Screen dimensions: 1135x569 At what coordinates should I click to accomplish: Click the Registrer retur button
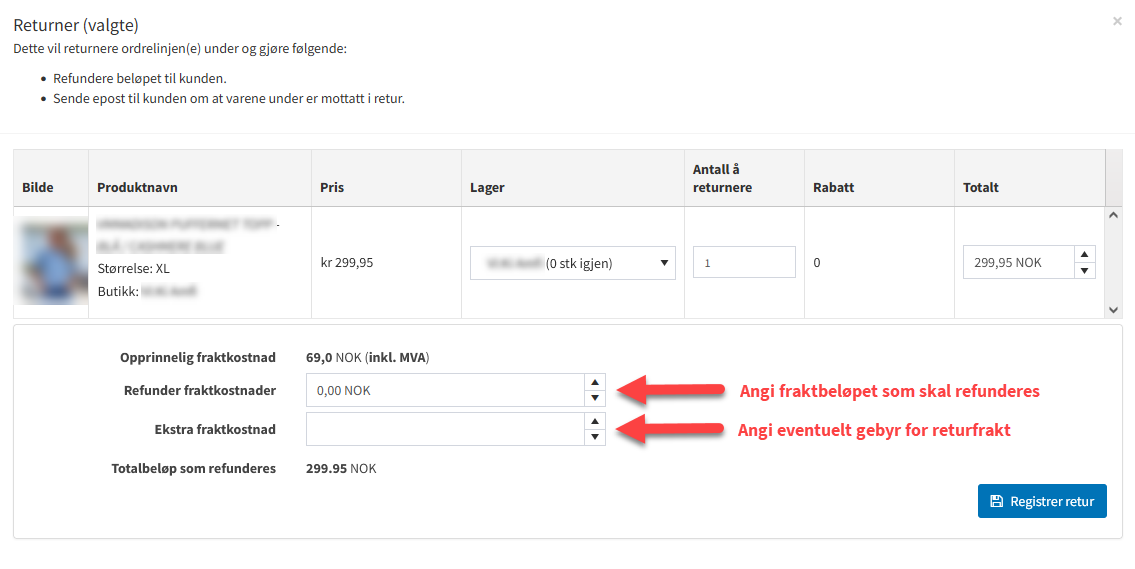coord(1041,501)
